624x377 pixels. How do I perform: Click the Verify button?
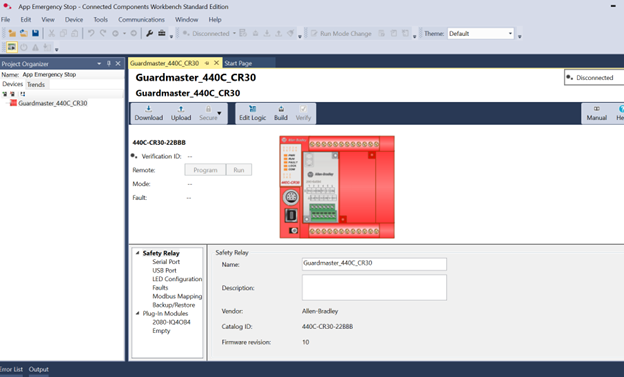[x=303, y=113]
